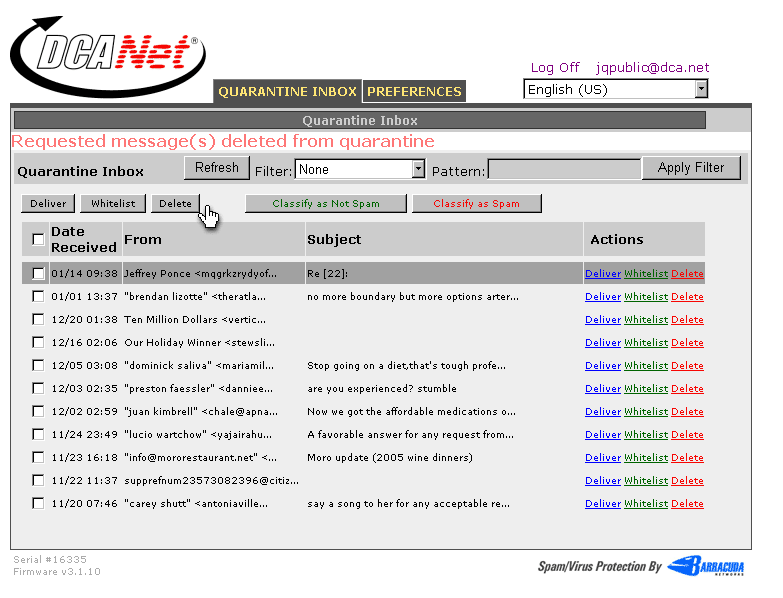Whitelist the info@mororestaurant.net sender

646,457
